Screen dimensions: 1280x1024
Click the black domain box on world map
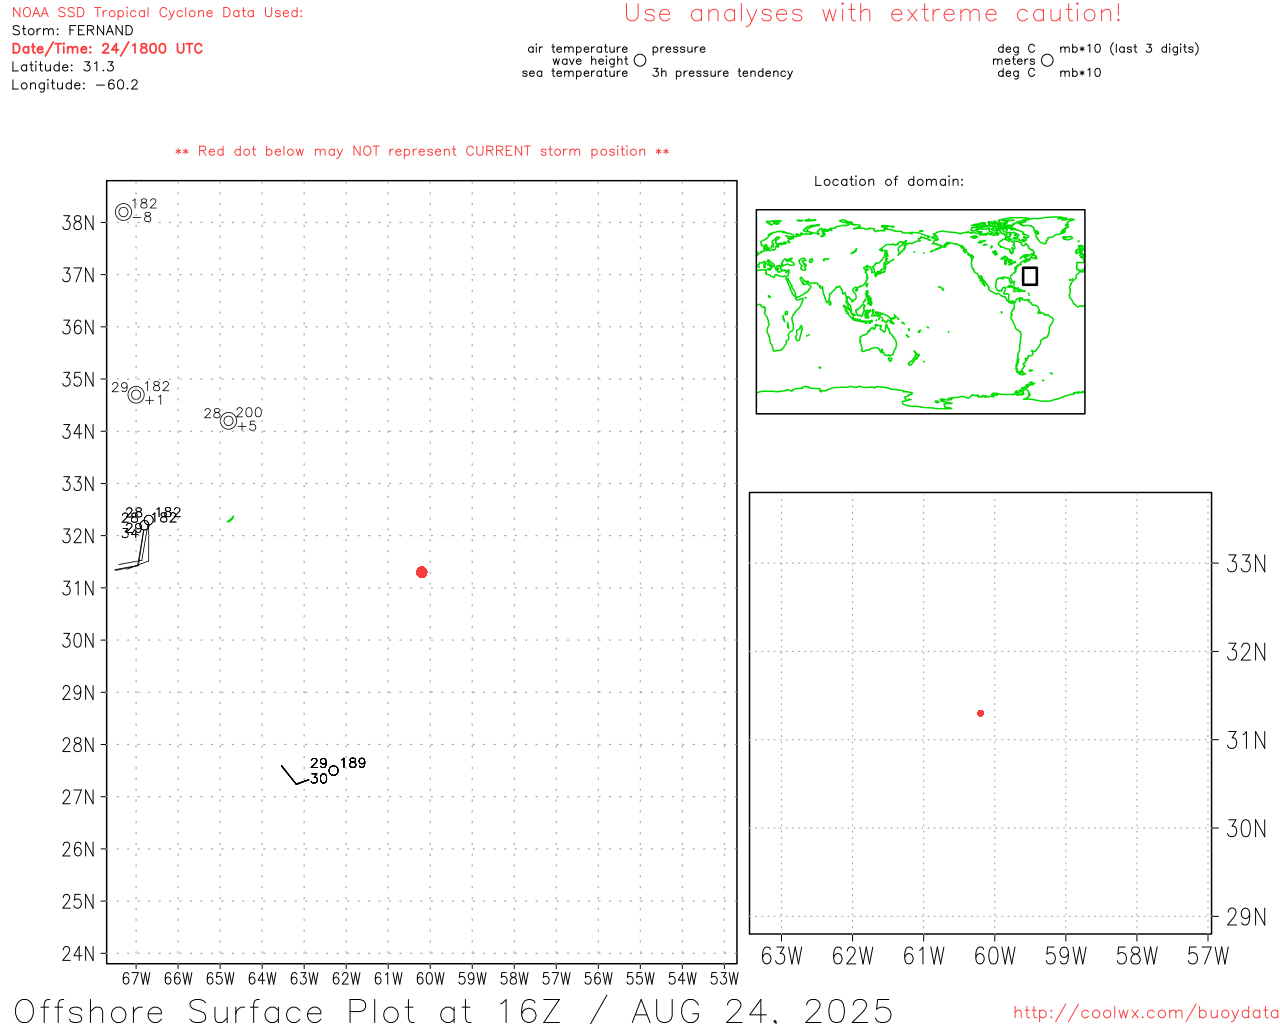click(x=1030, y=276)
